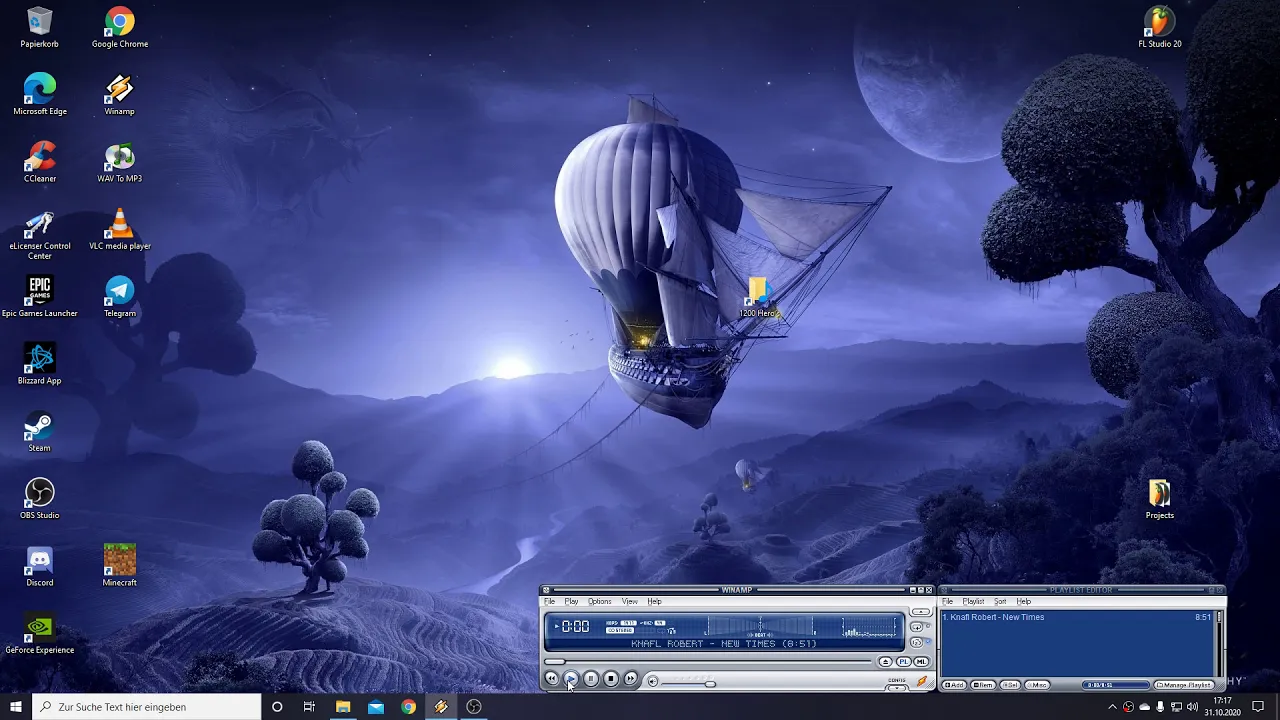1280x720 pixels.
Task: Click the Winamp lightning bolt logo
Action: tap(922, 681)
